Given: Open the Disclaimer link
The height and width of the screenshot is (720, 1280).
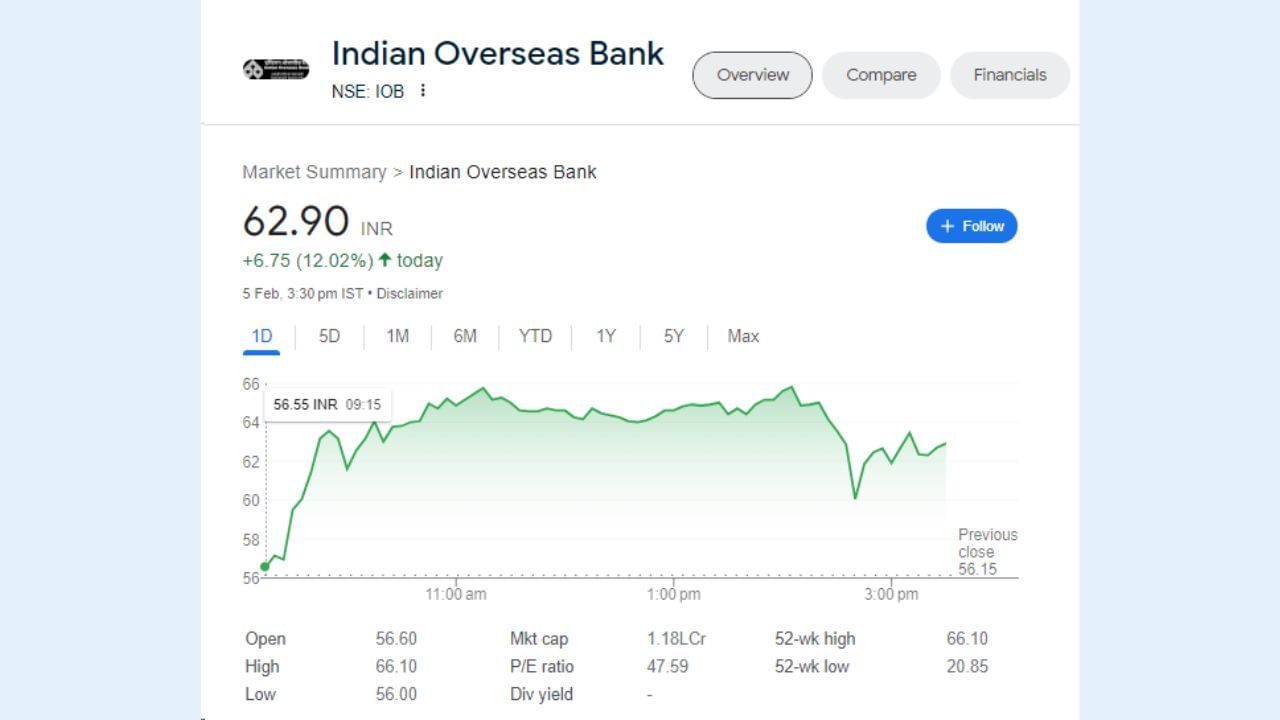Looking at the screenshot, I should point(409,294).
